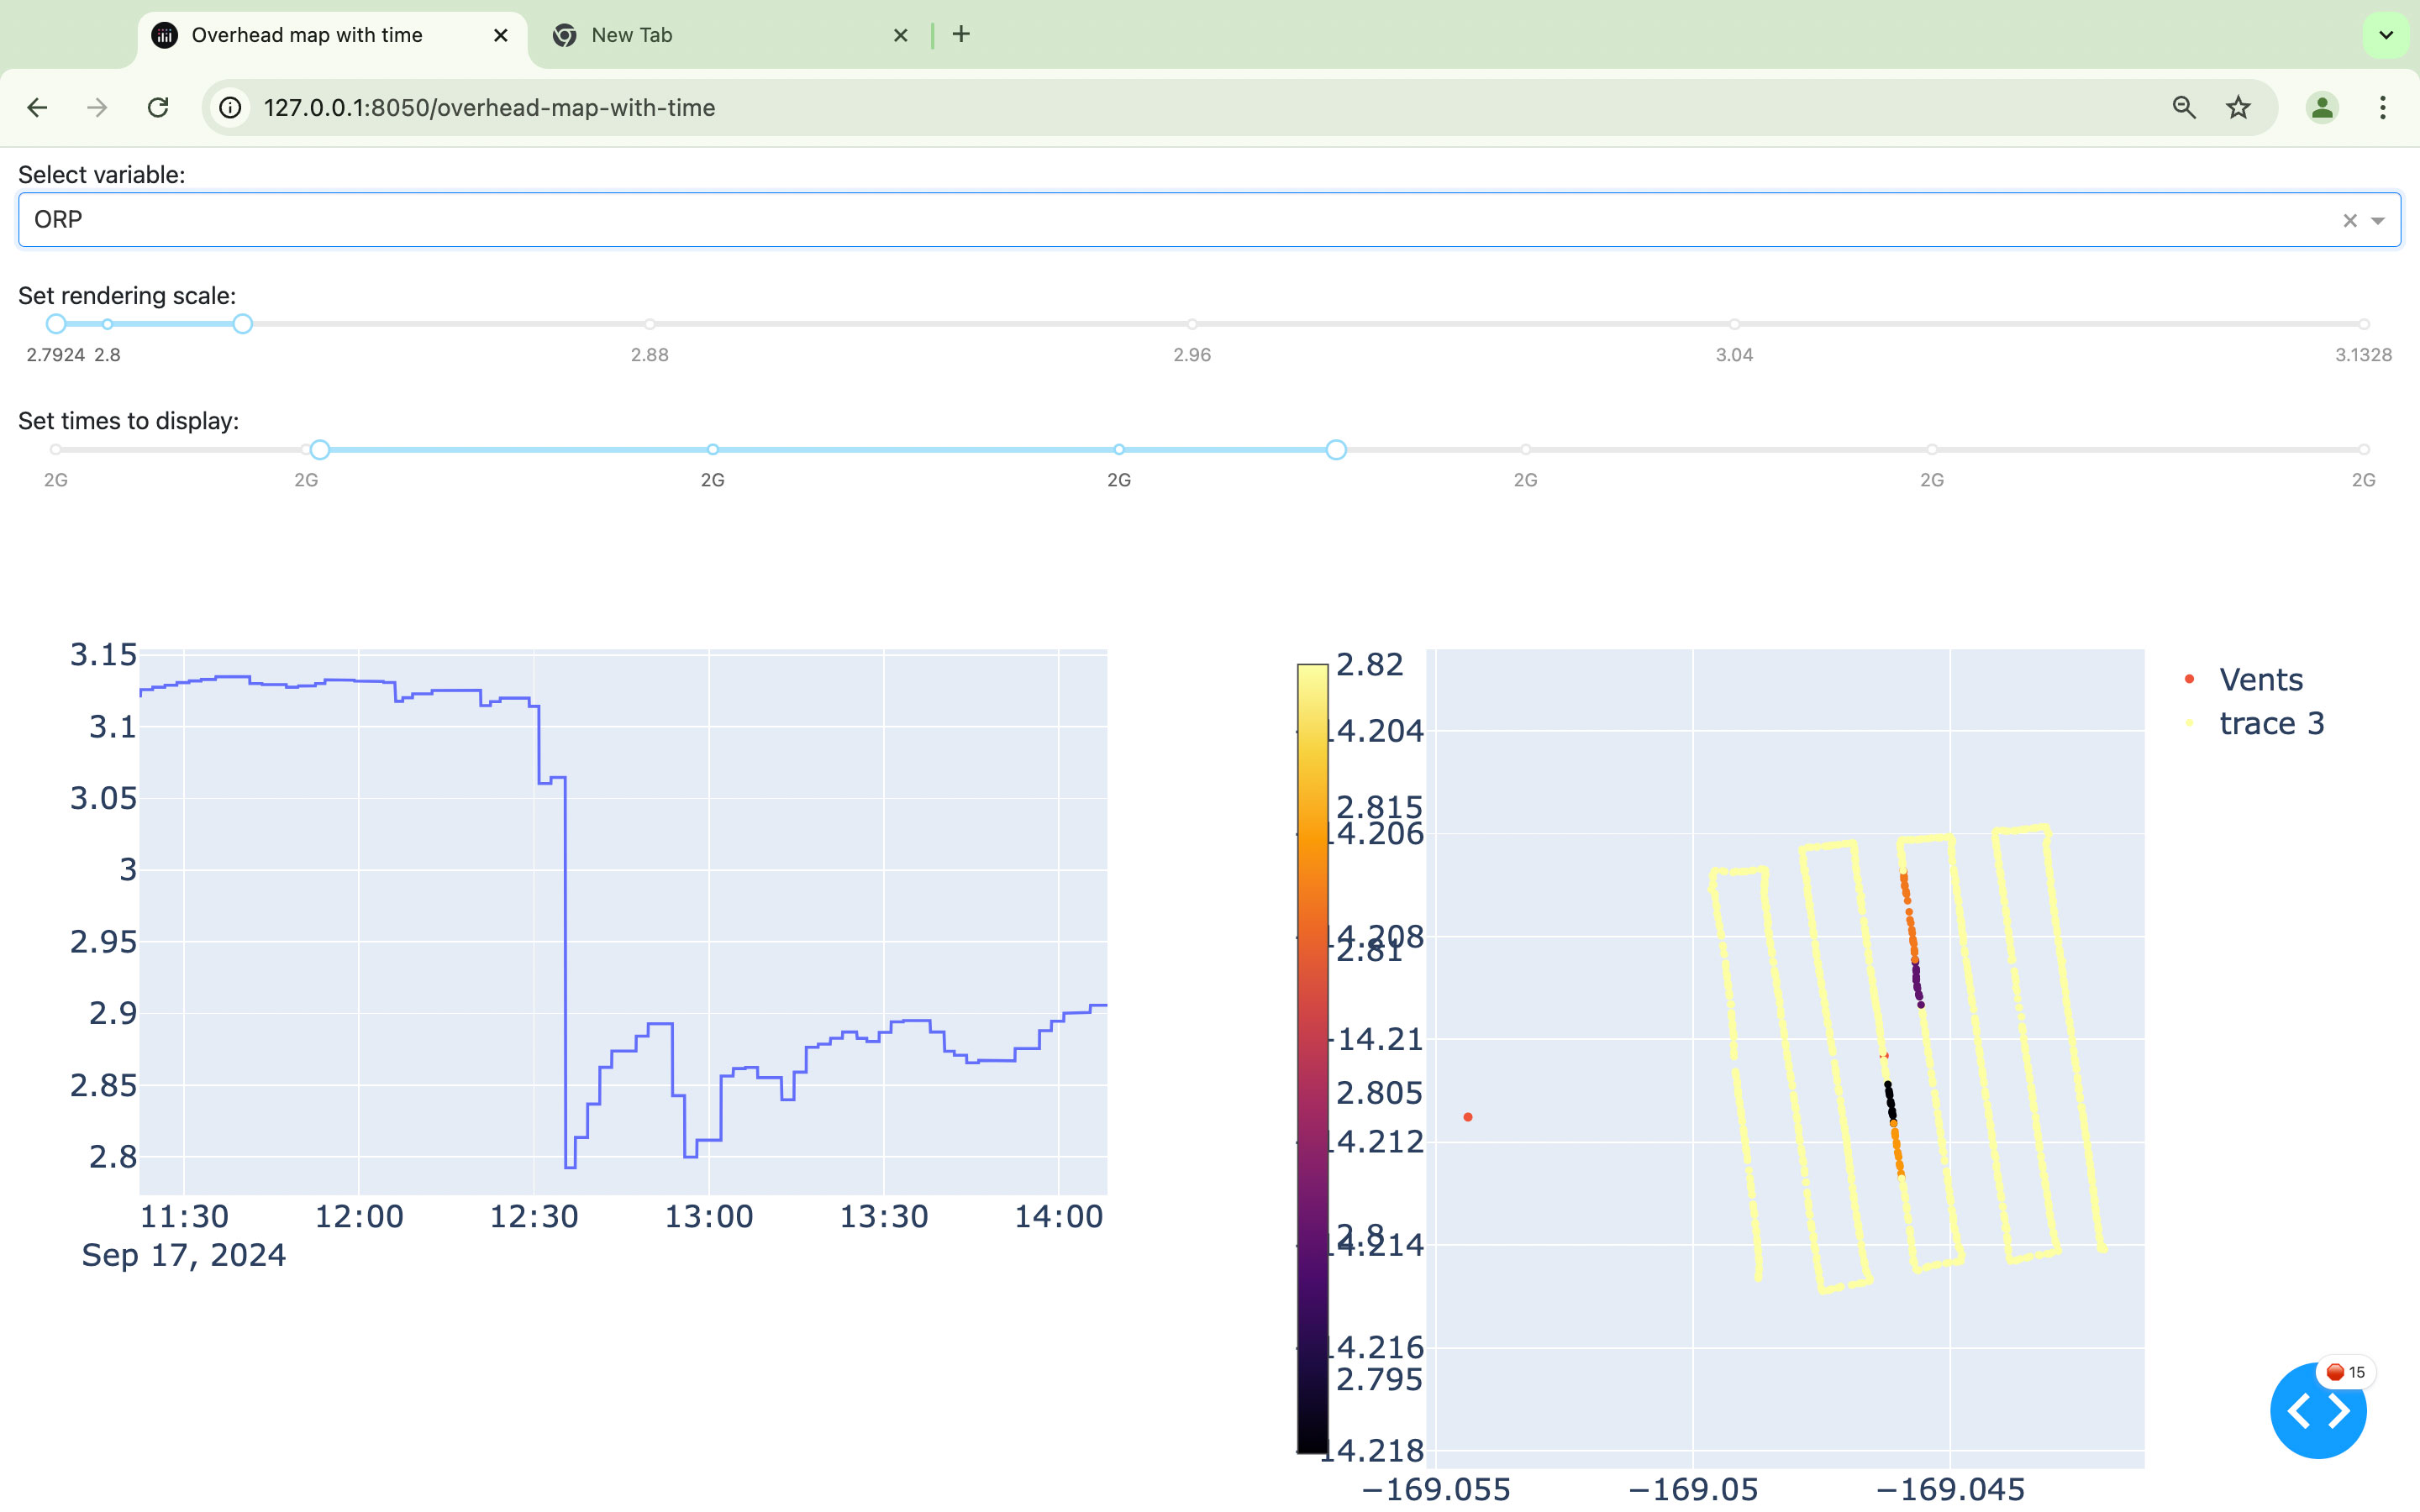Click the right handle of the times slider
2420x1512 pixels.
[1336, 450]
